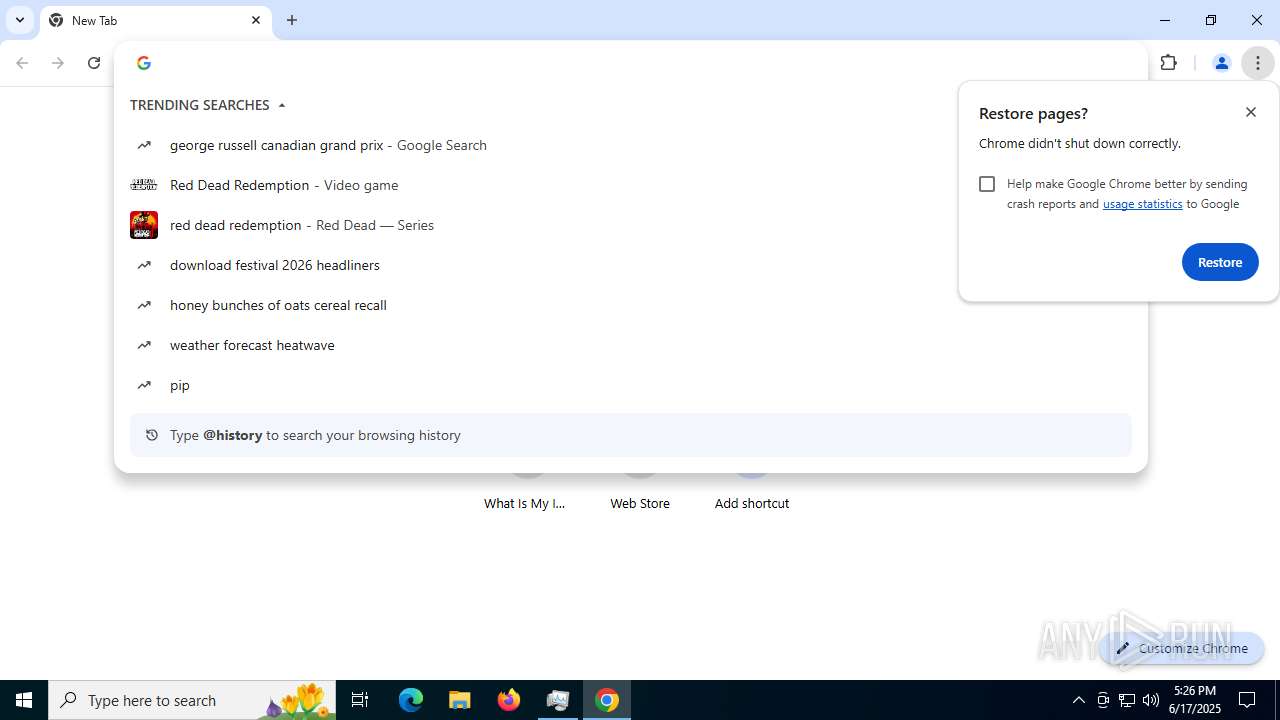Open the Extensions puzzle icon
The width and height of the screenshot is (1280, 720).
[1169, 63]
